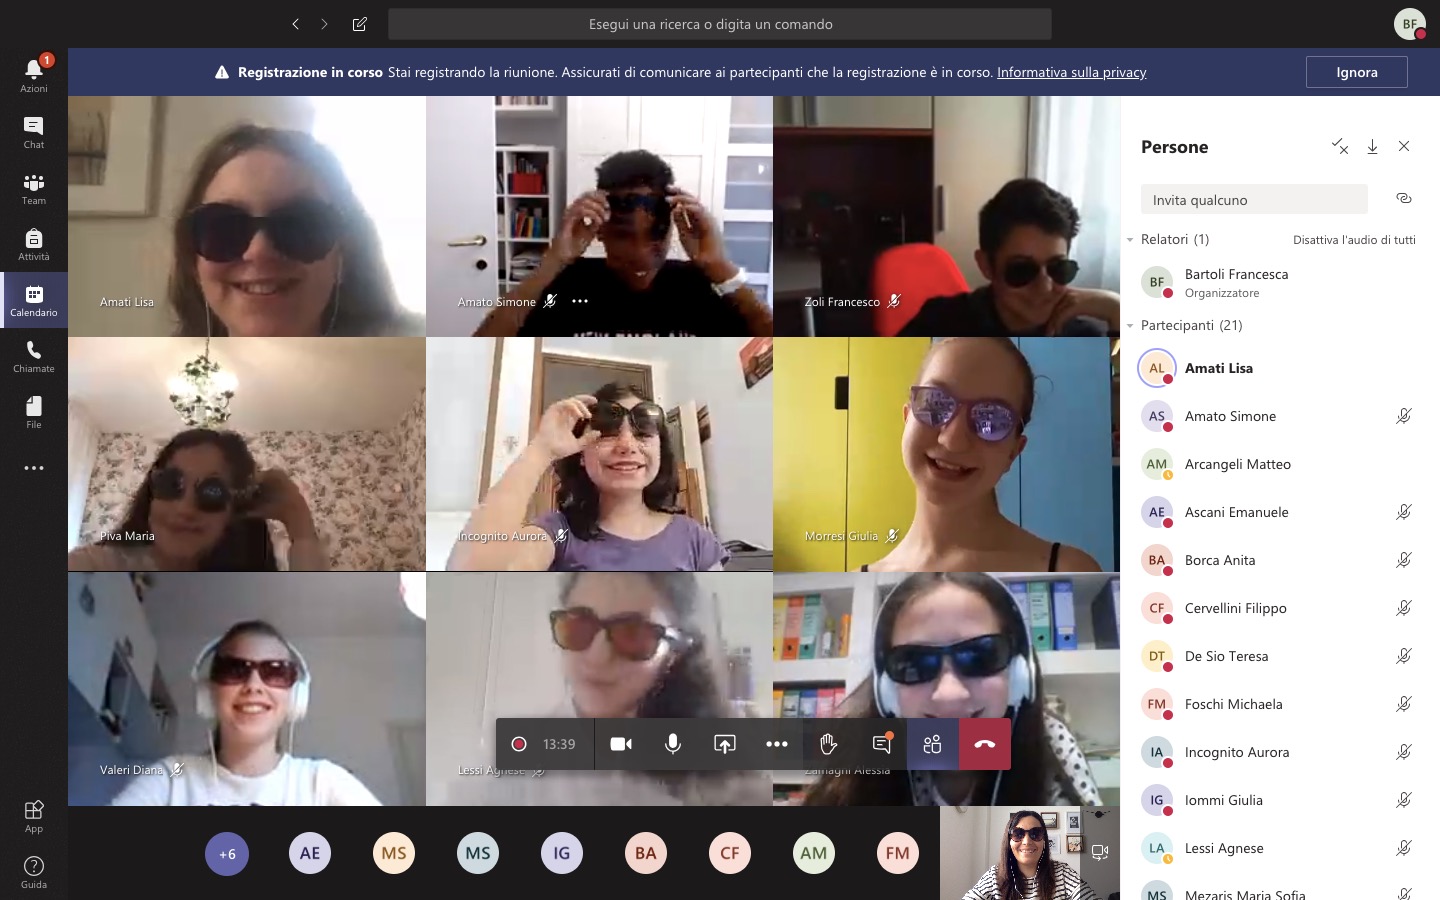Open new chat compose icon
This screenshot has height=900, width=1440.
coord(359,24)
